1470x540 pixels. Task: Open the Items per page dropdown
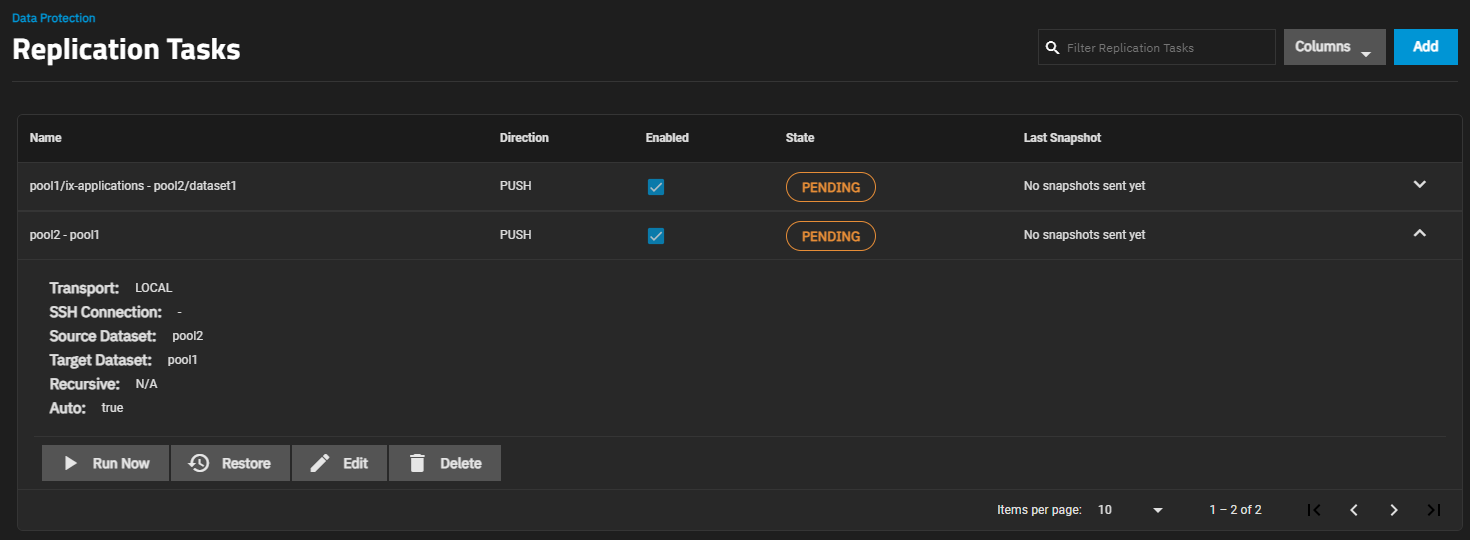pyautogui.click(x=1130, y=510)
